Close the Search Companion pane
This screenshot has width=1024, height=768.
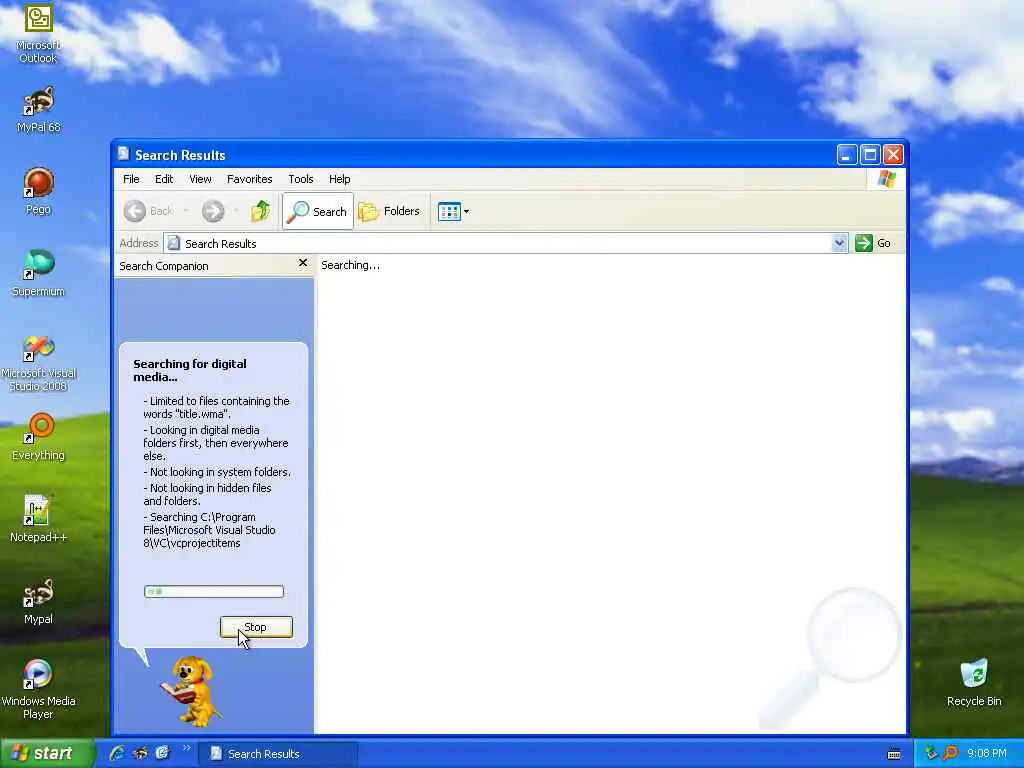pos(302,263)
